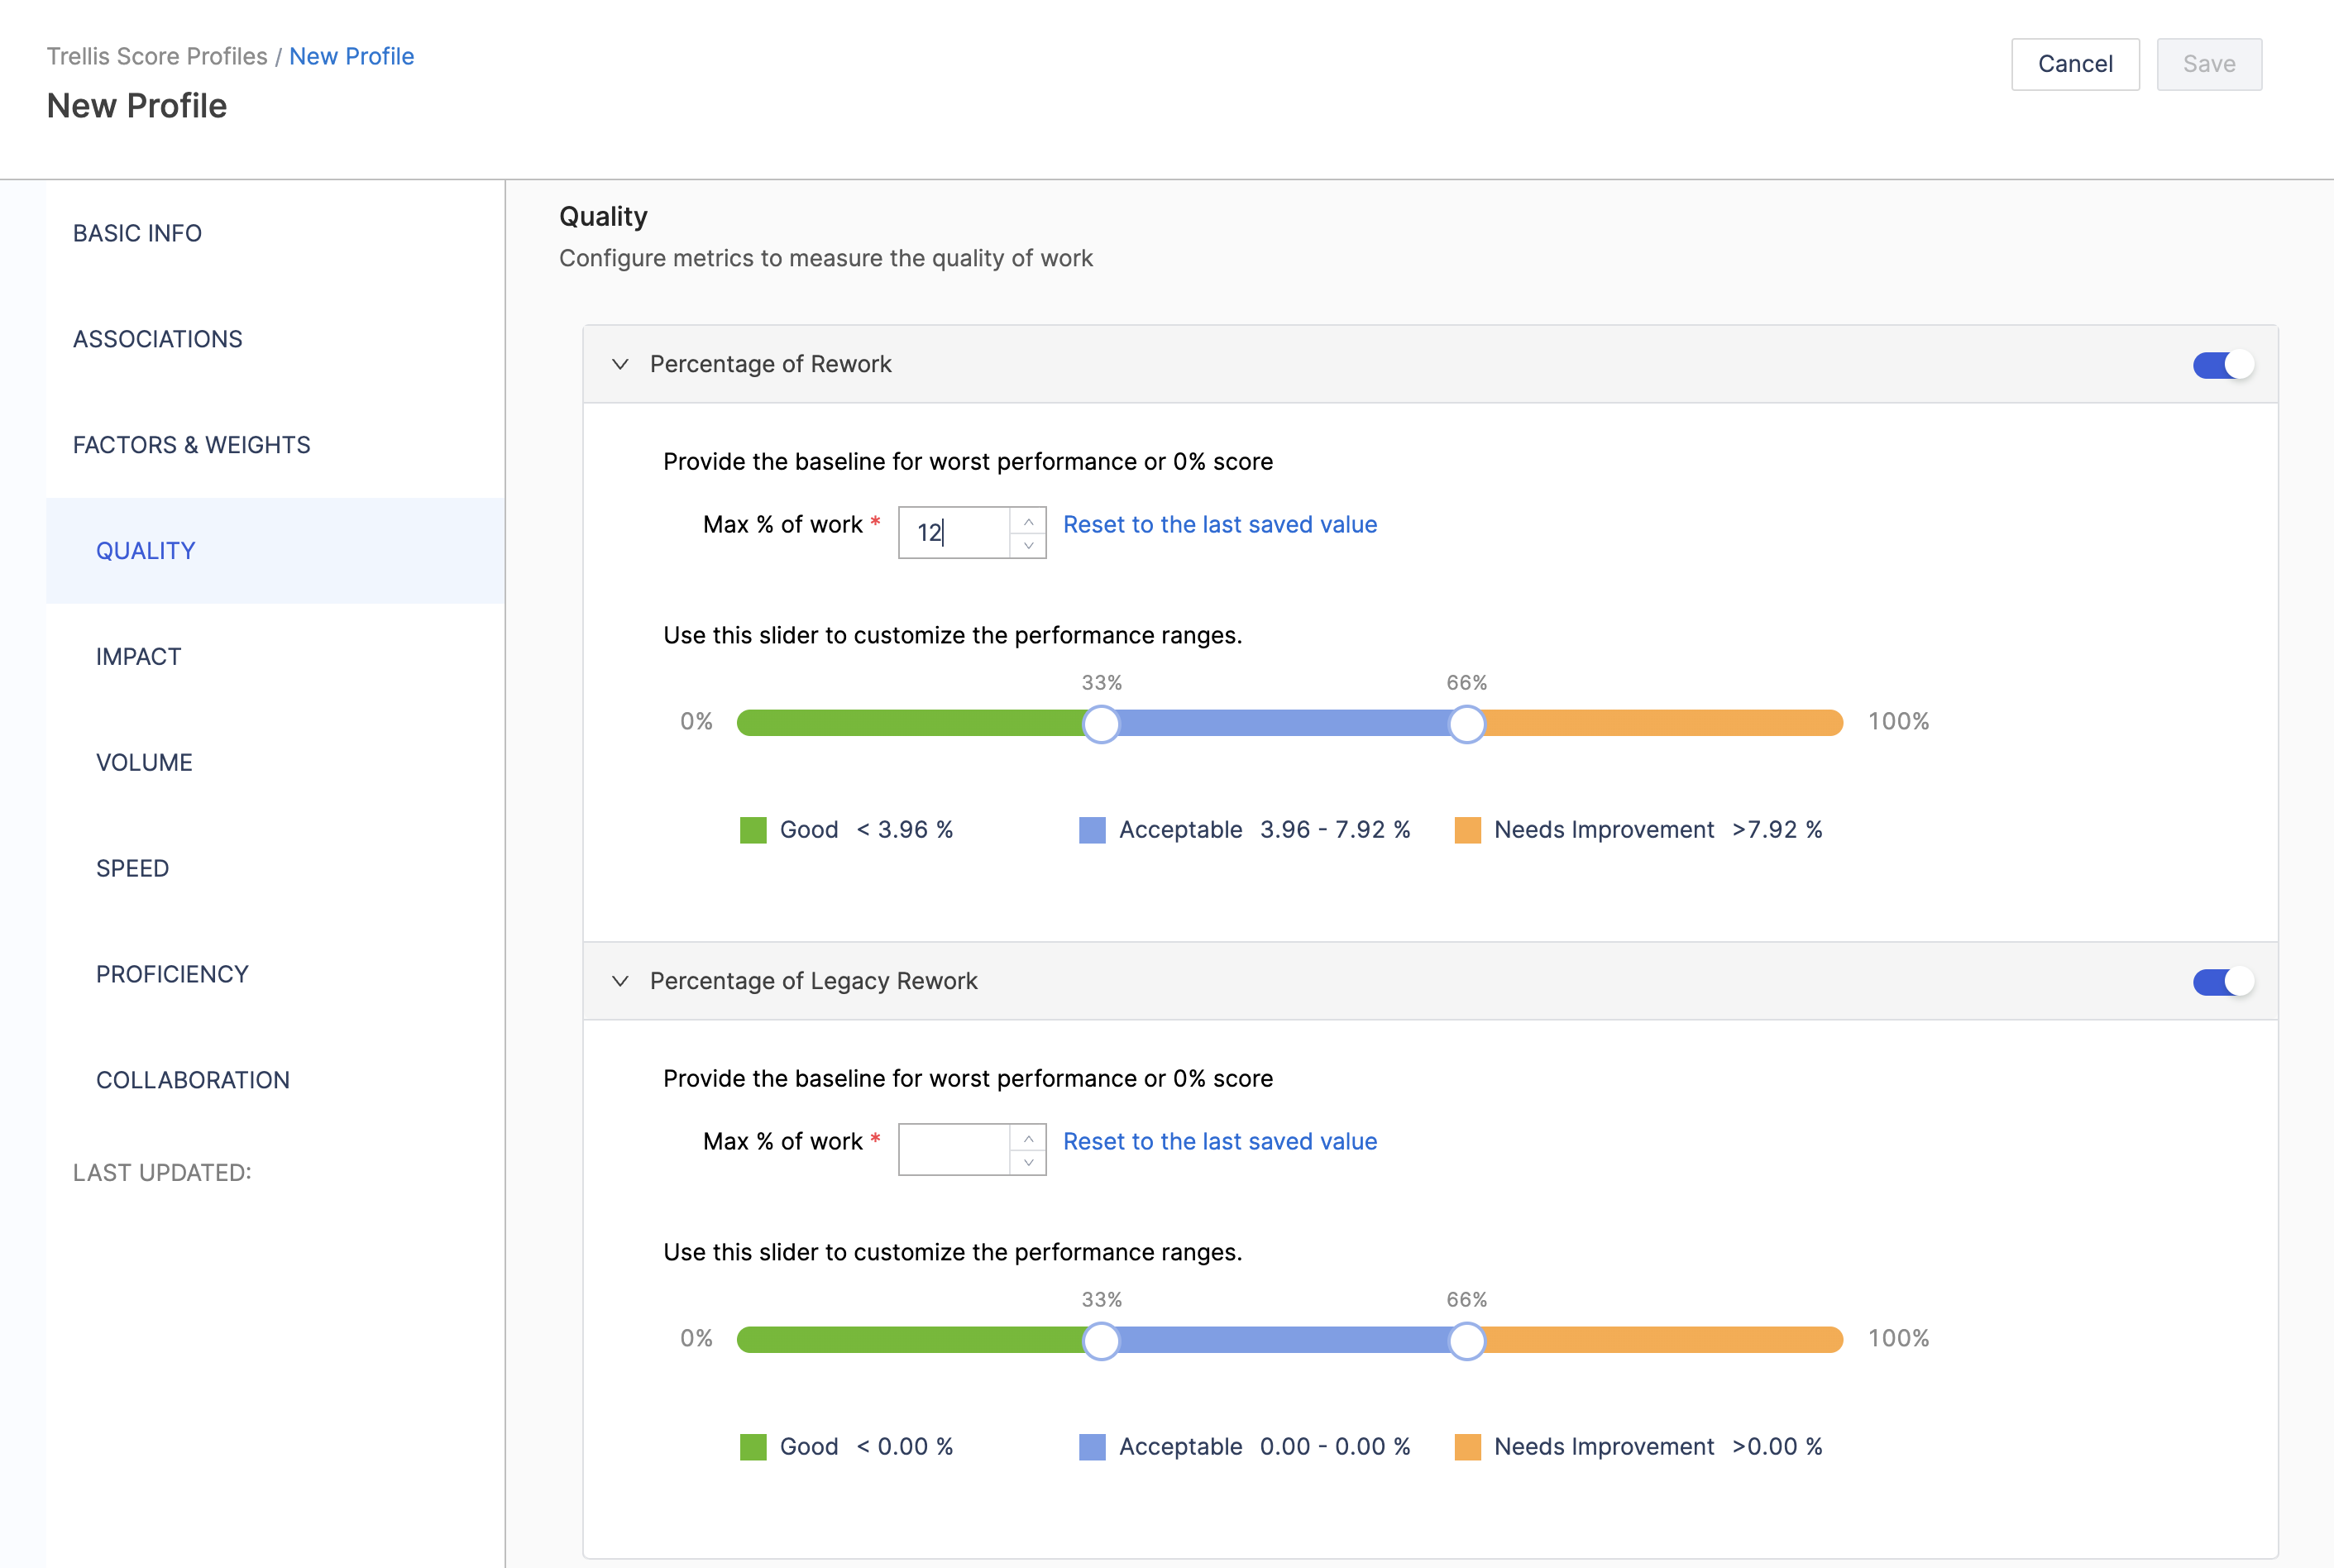Open the Basic Info section
Image resolution: width=2334 pixels, height=1568 pixels.
point(137,233)
